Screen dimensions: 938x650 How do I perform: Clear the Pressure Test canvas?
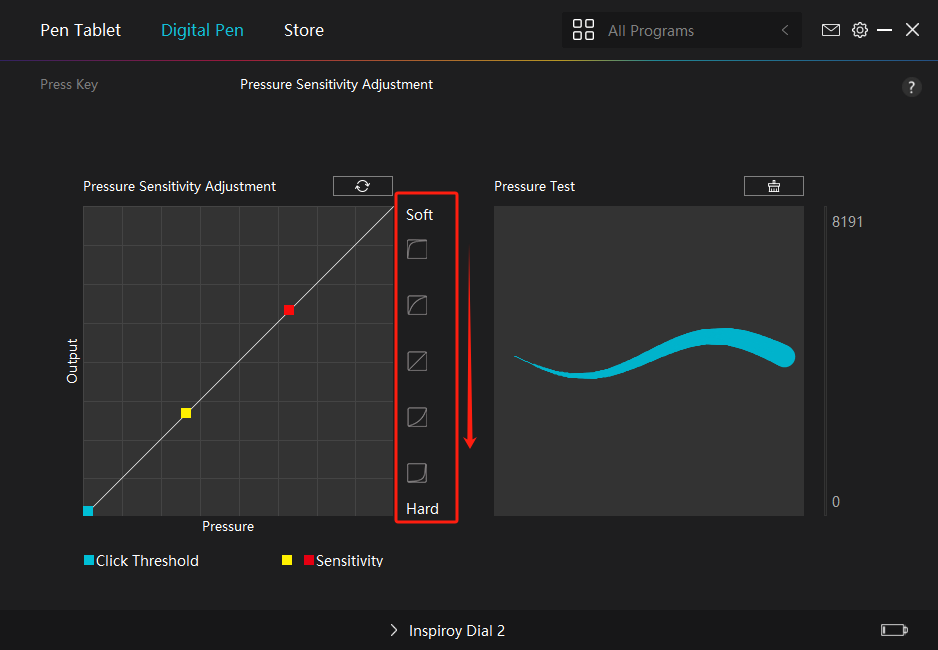point(773,186)
